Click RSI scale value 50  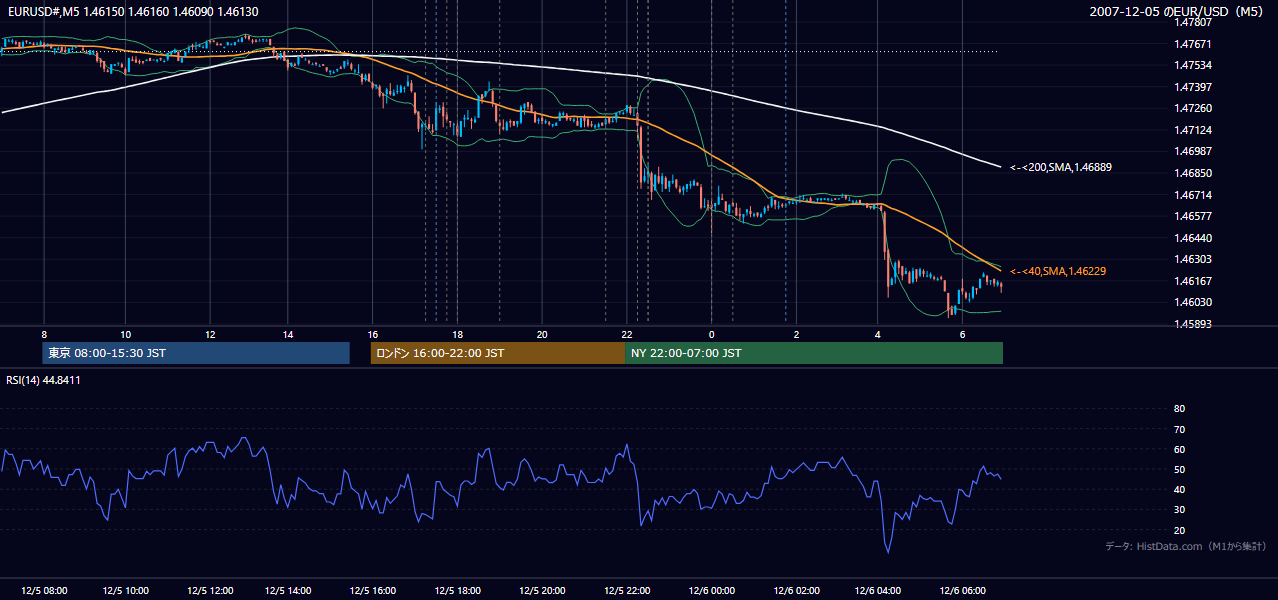[1179, 469]
